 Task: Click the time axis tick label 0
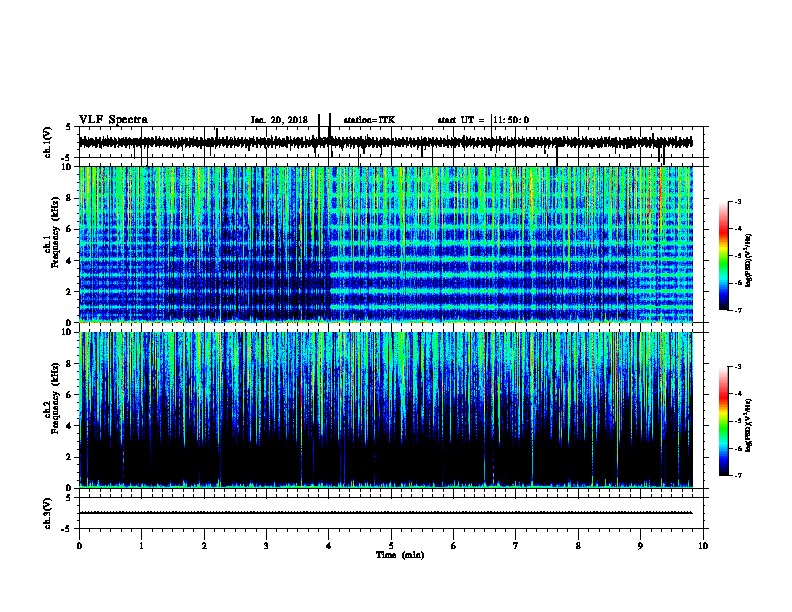pos(79,546)
